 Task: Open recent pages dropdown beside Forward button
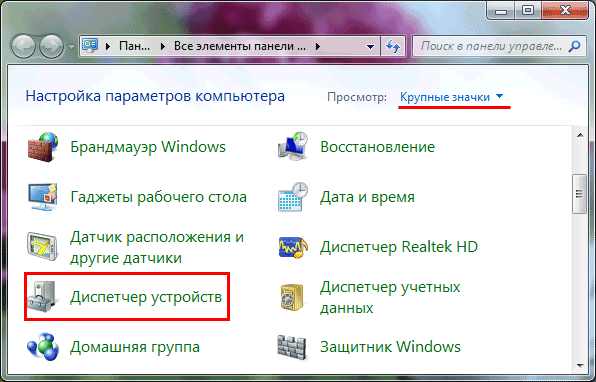[x=71, y=47]
